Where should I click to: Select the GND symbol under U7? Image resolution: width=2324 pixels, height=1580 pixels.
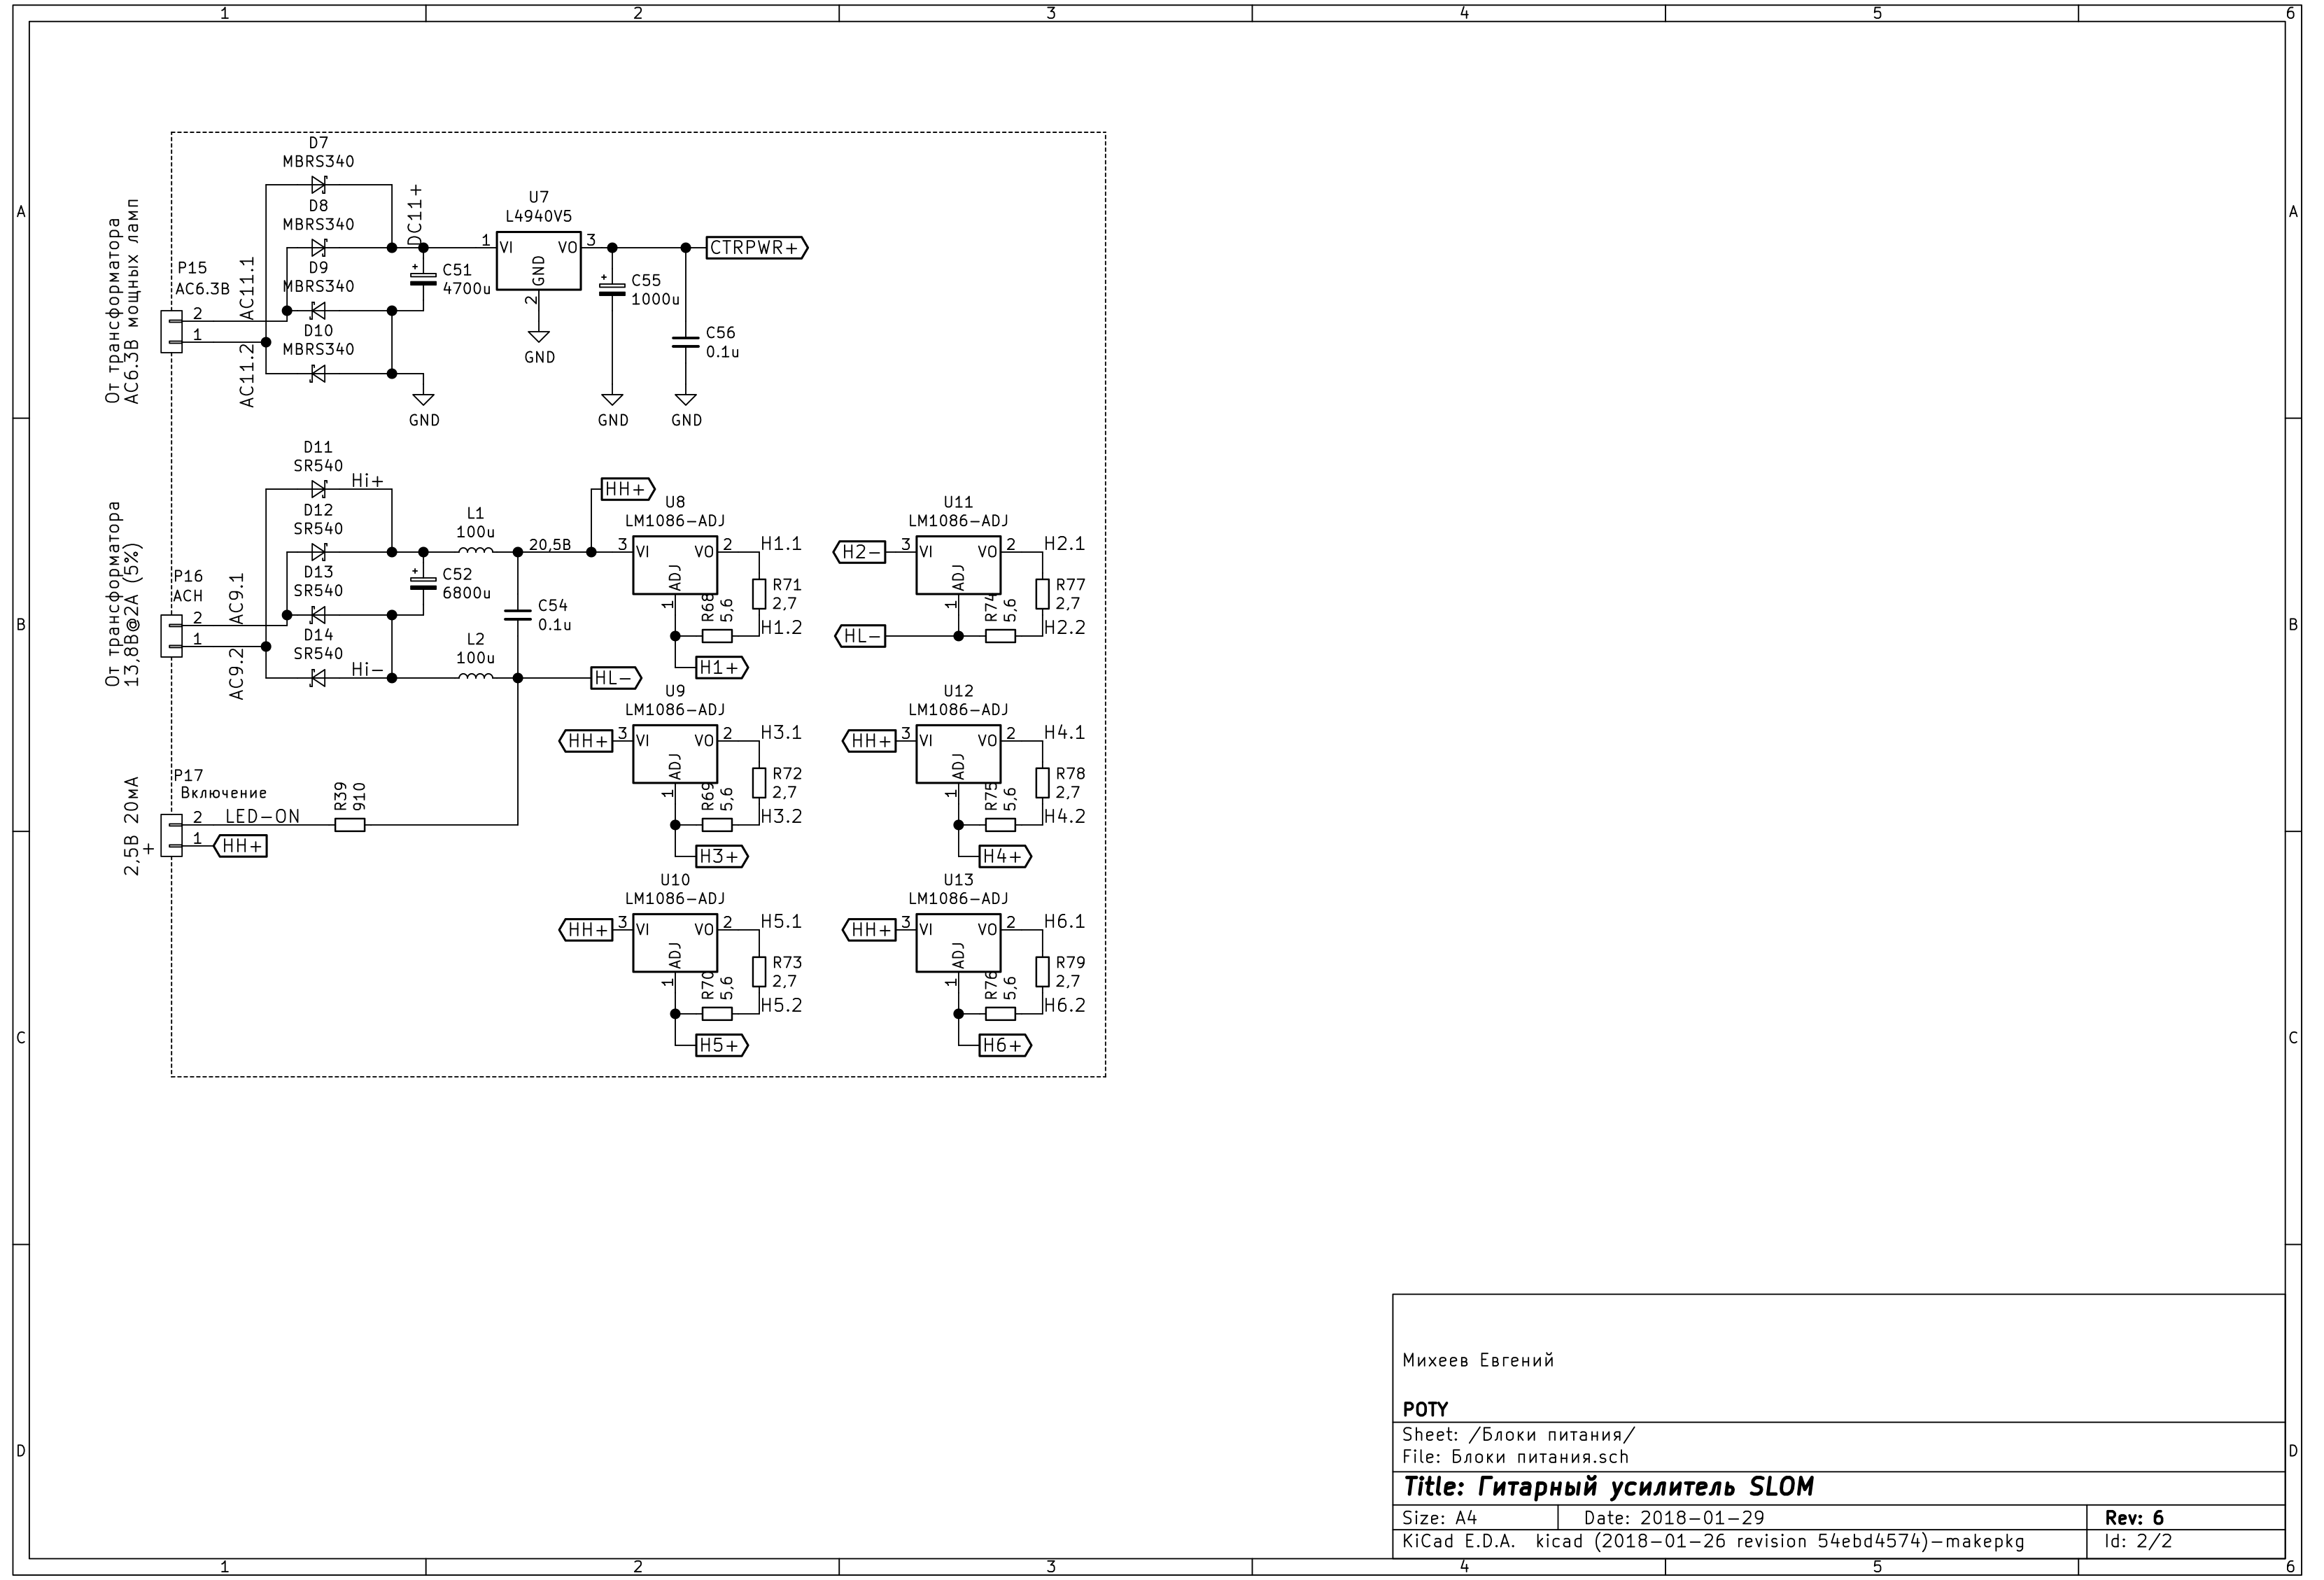(x=539, y=337)
